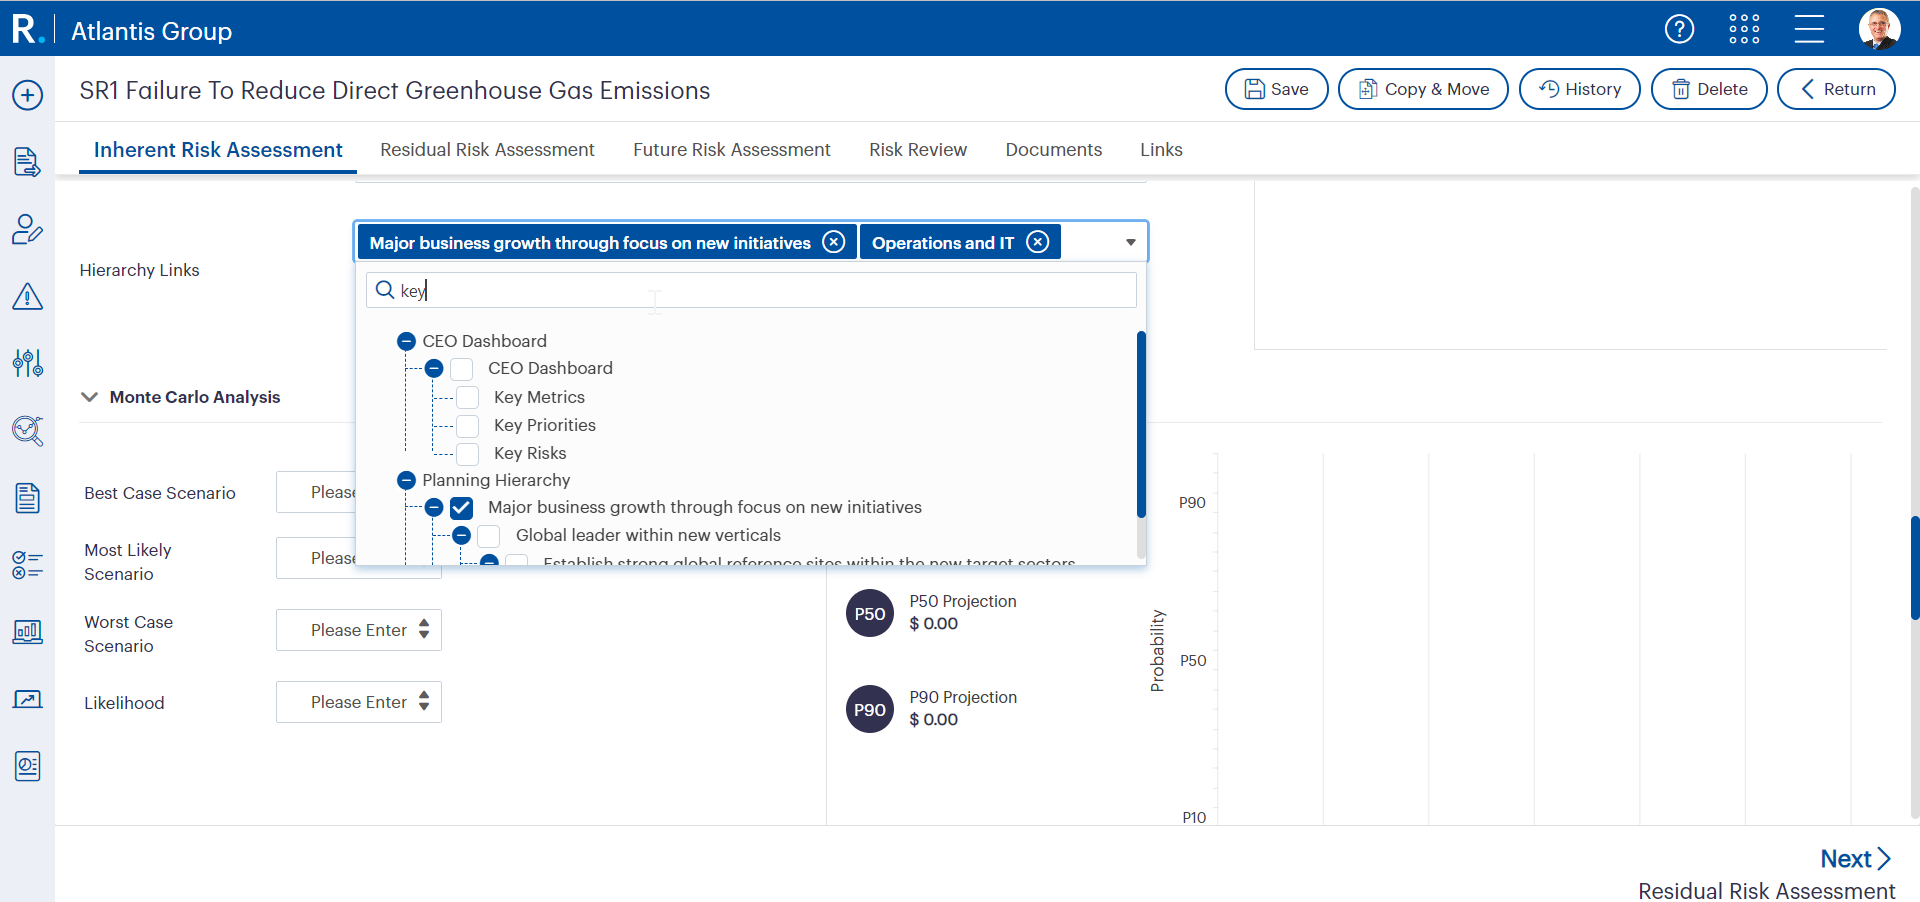Click the page vertical scrollbar thumb
This screenshot has height=902, width=1920.
pos(1914,568)
